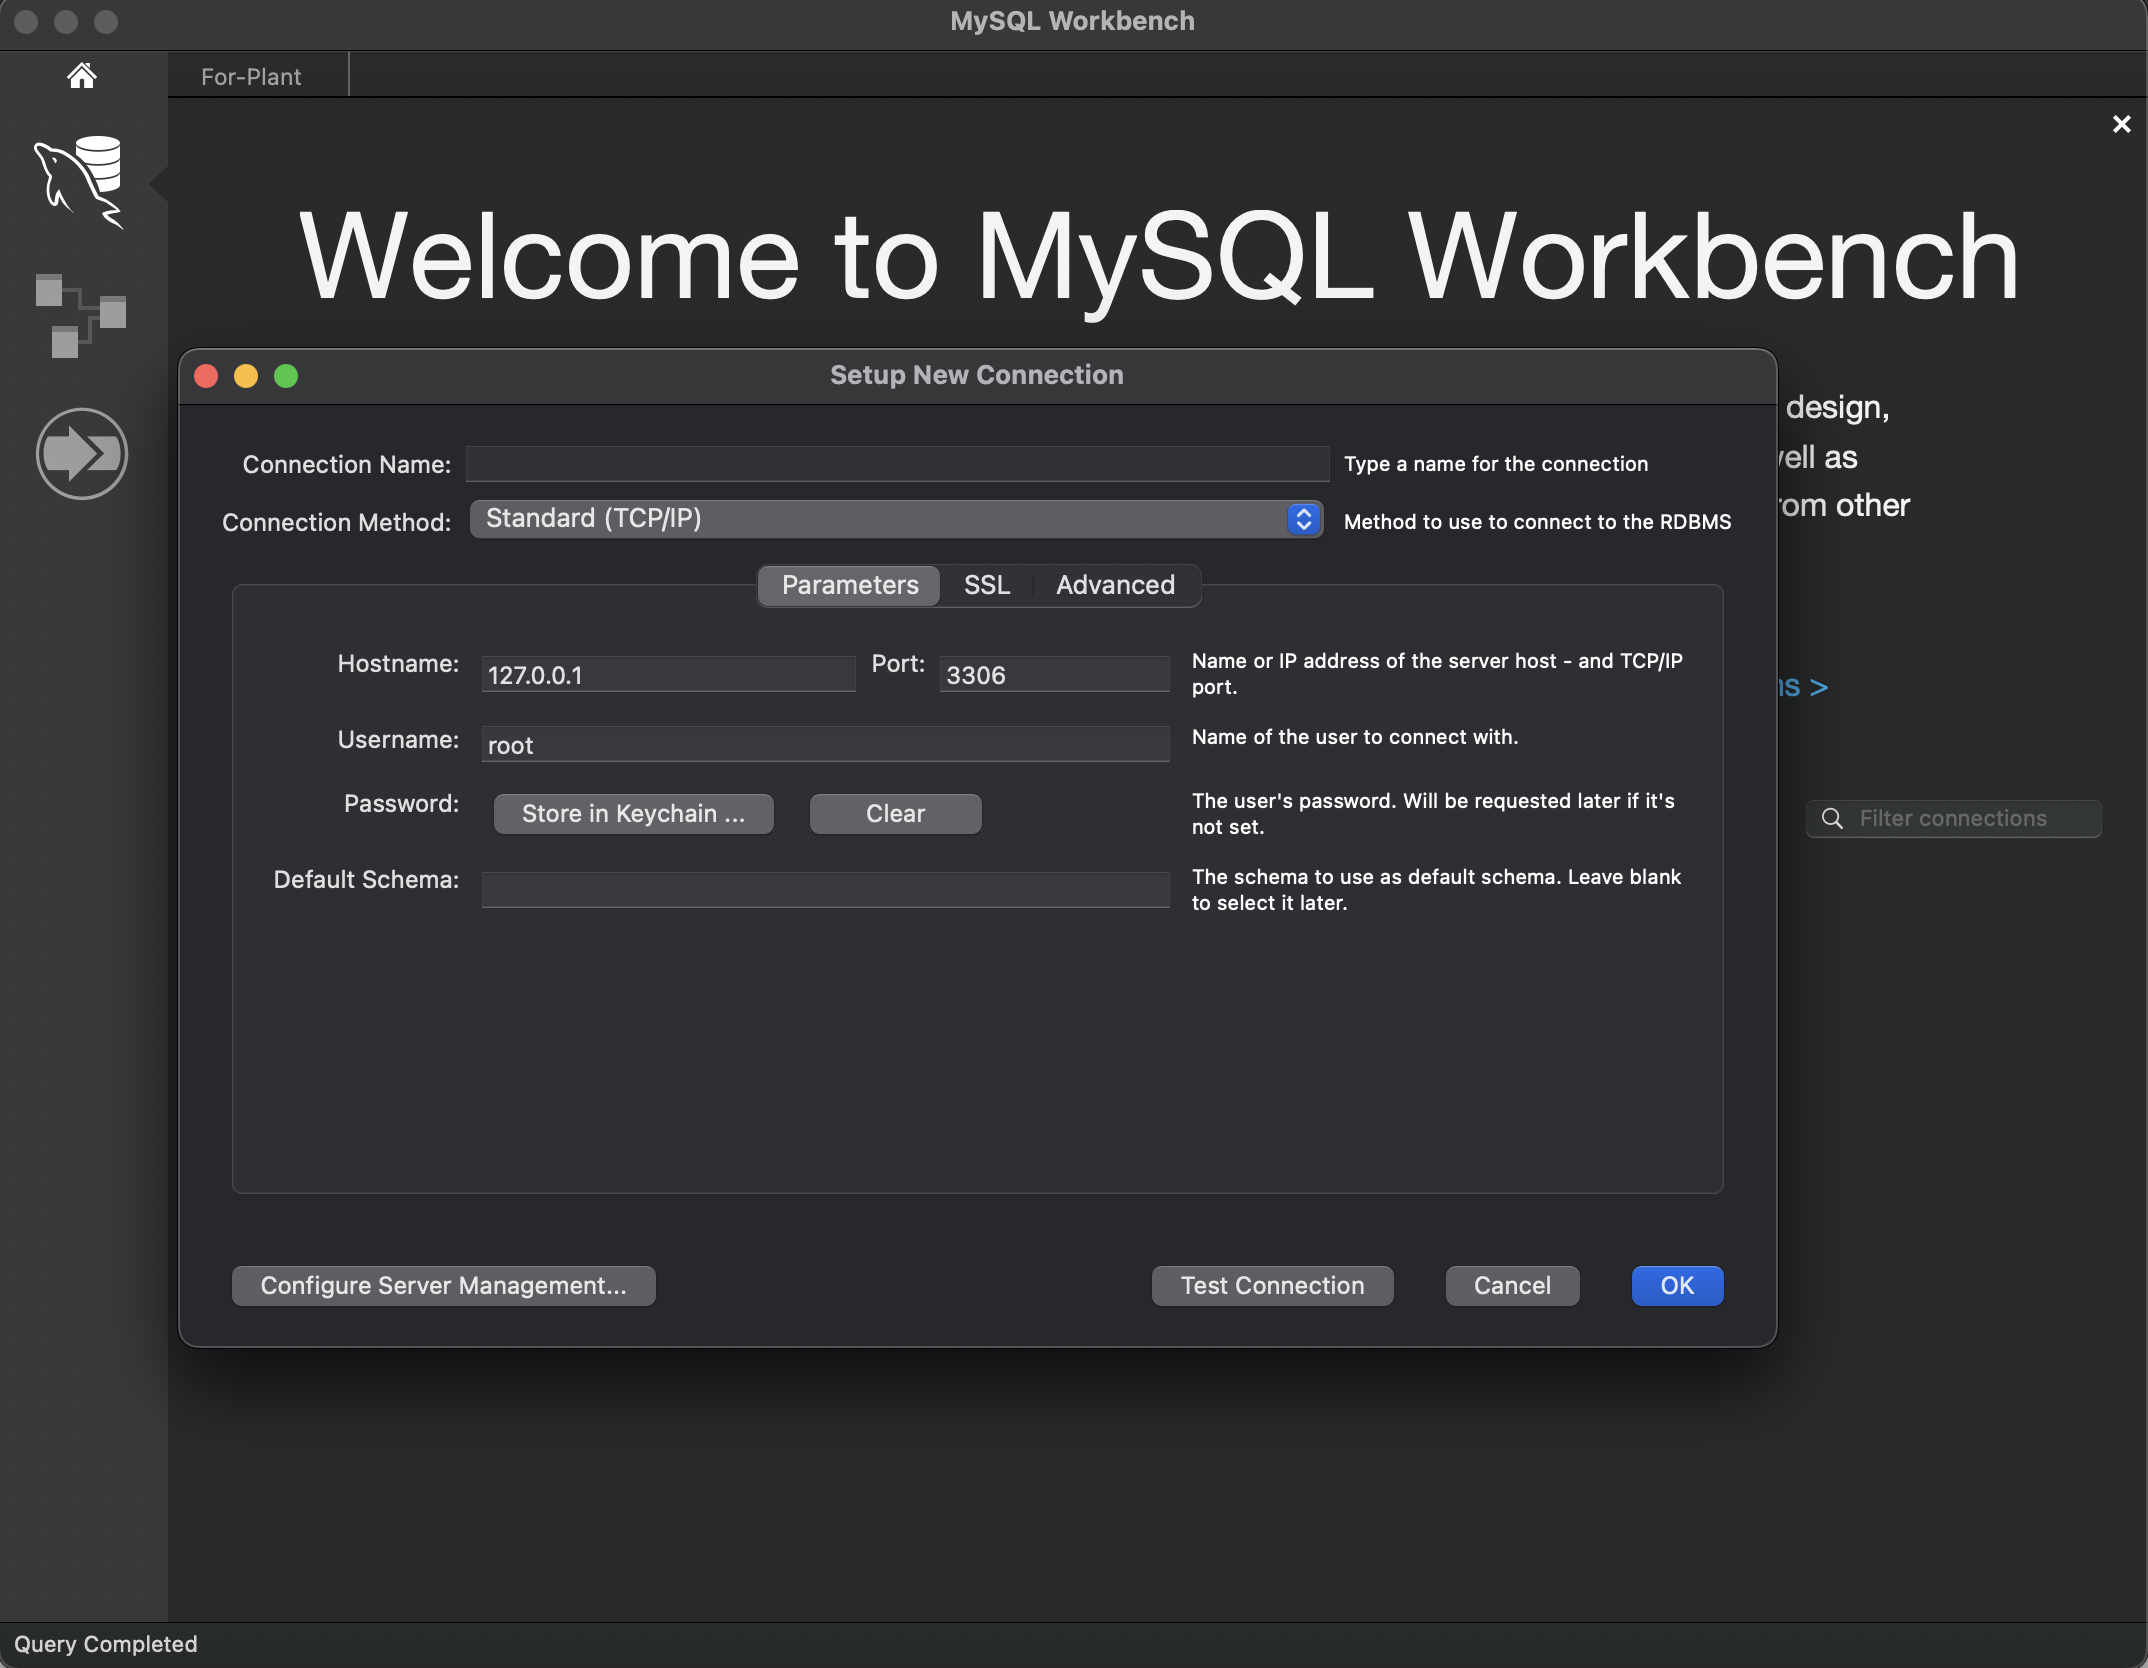The width and height of the screenshot is (2148, 1668).
Task: Clear the stored password
Action: tap(894, 813)
